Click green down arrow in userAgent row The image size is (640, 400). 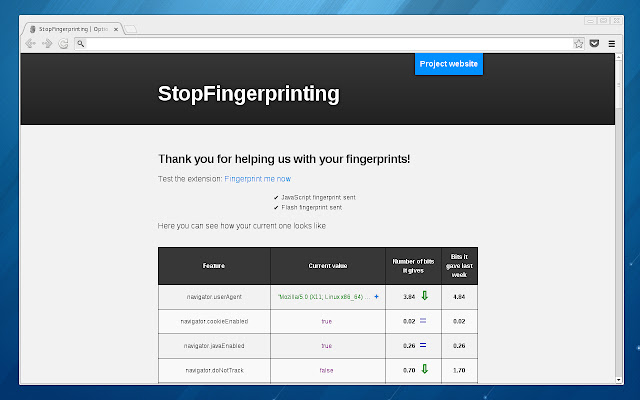pos(424,296)
